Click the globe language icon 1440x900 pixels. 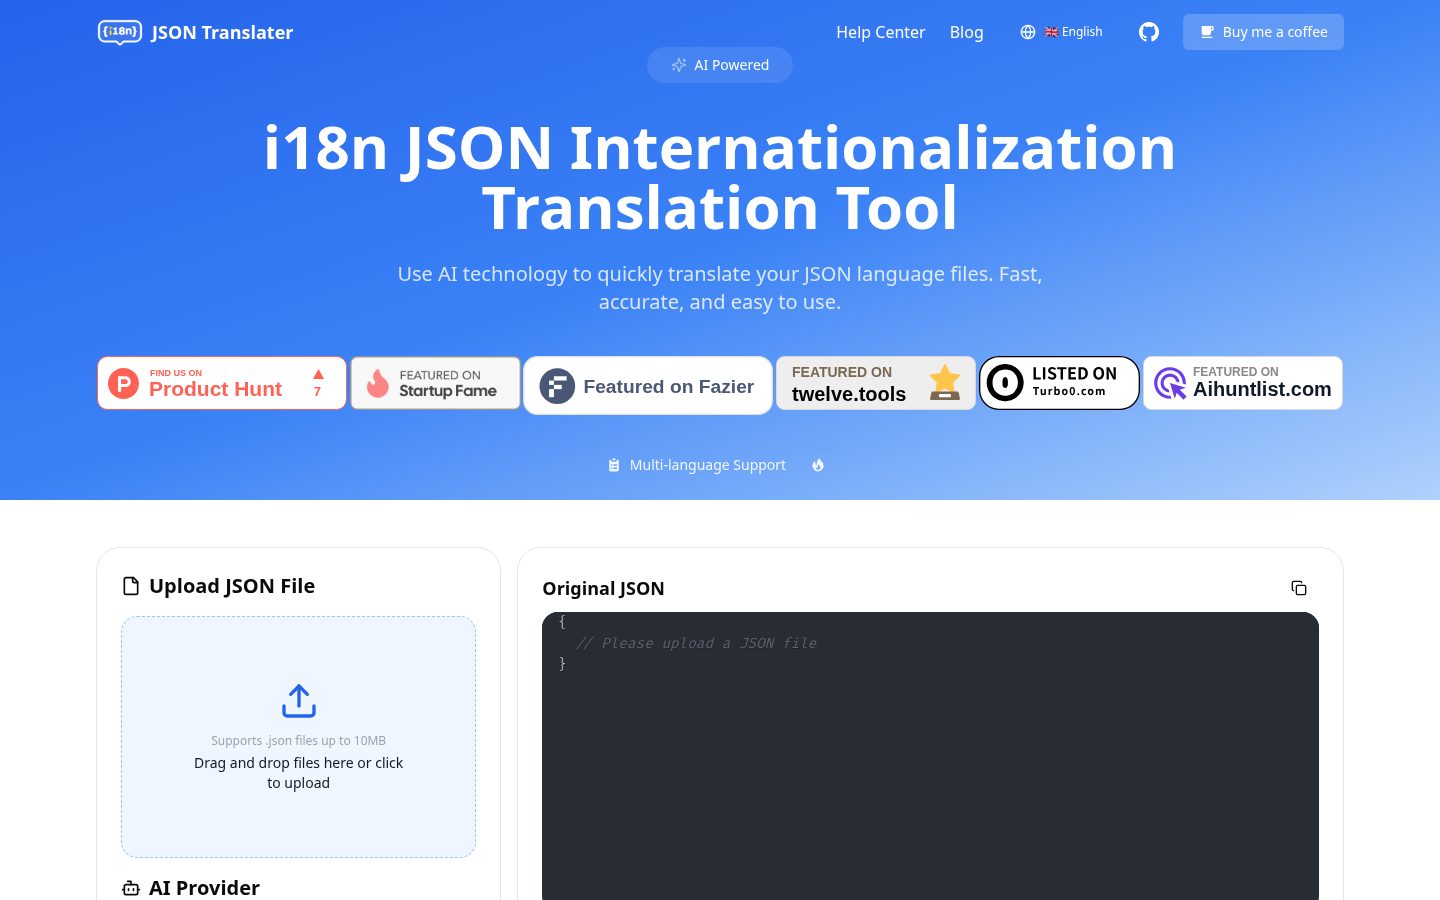click(x=1027, y=32)
